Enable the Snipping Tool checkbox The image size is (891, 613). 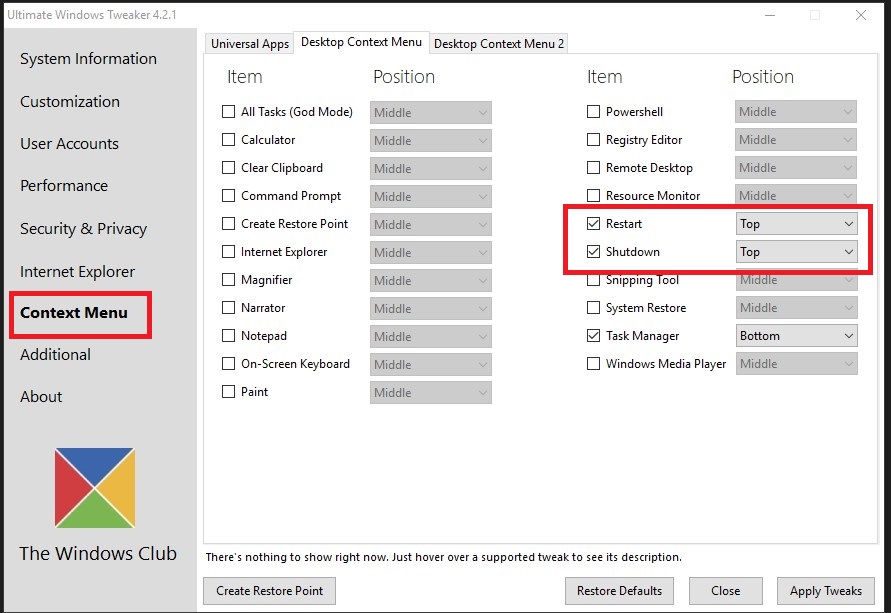[593, 280]
